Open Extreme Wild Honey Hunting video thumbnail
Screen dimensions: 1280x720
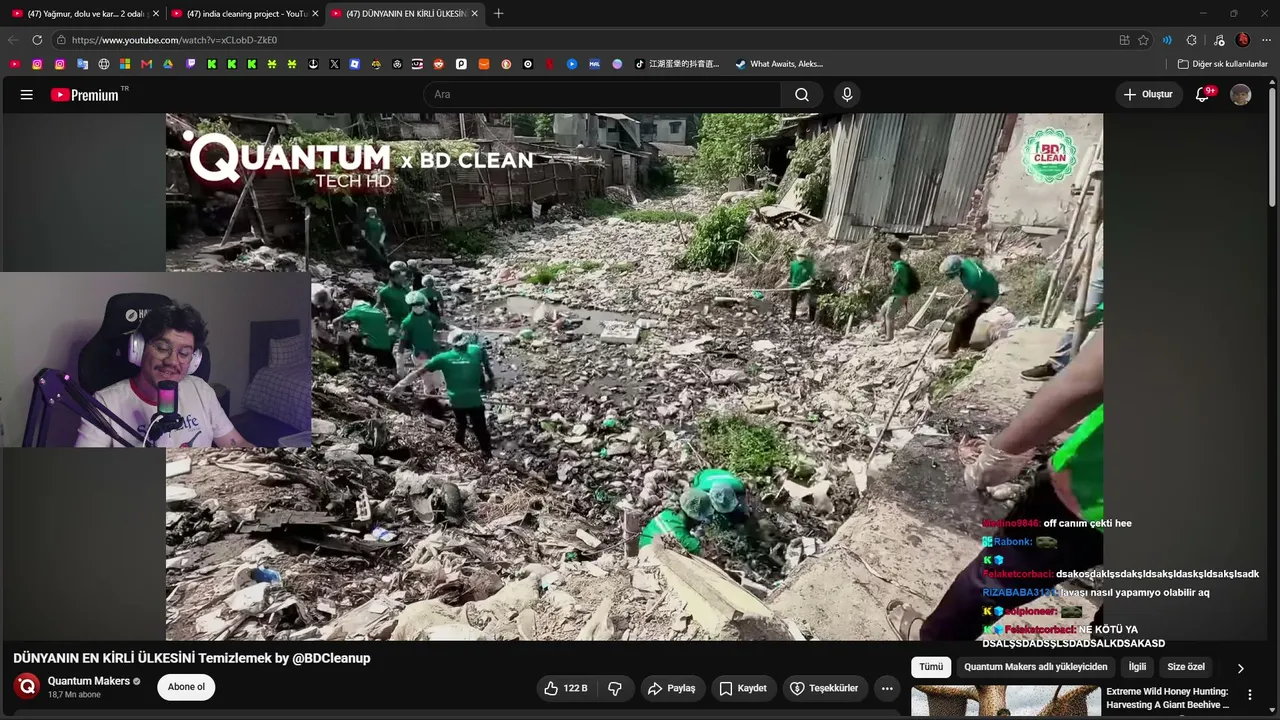(1004, 701)
